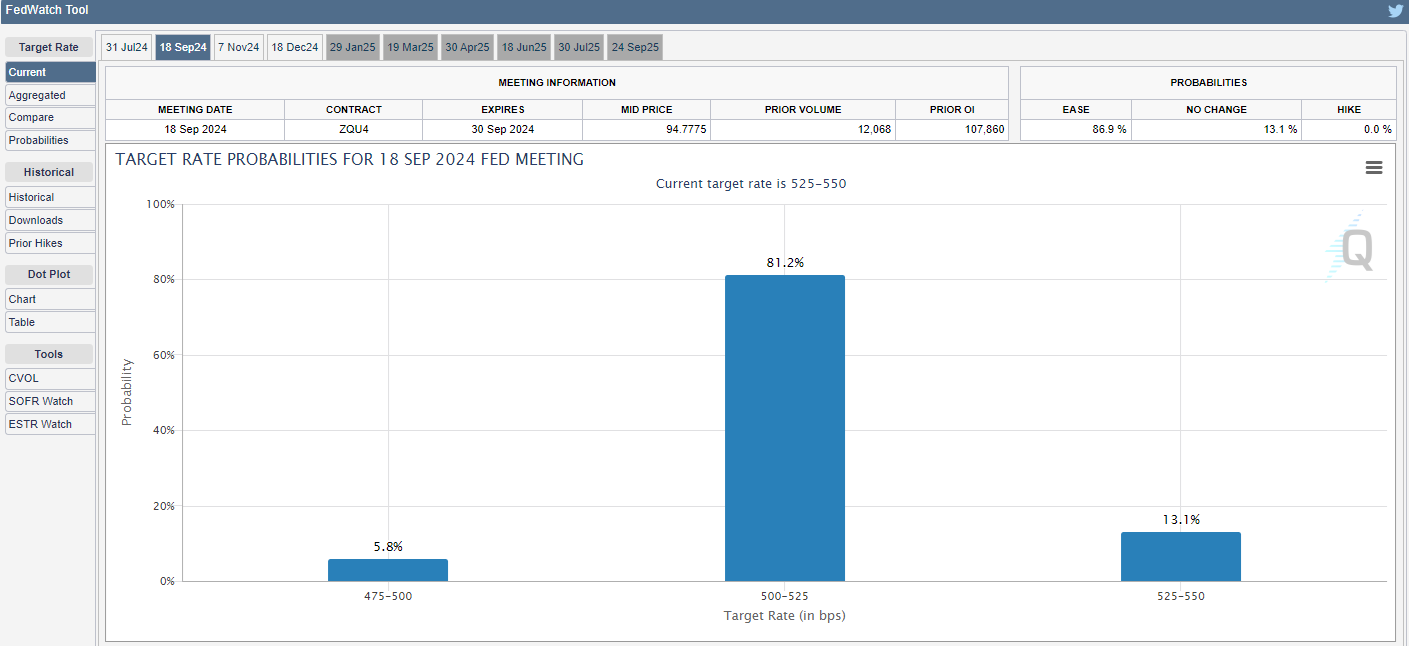
Task: Select the 18 Sep24 meeting tab
Action: tap(183, 47)
